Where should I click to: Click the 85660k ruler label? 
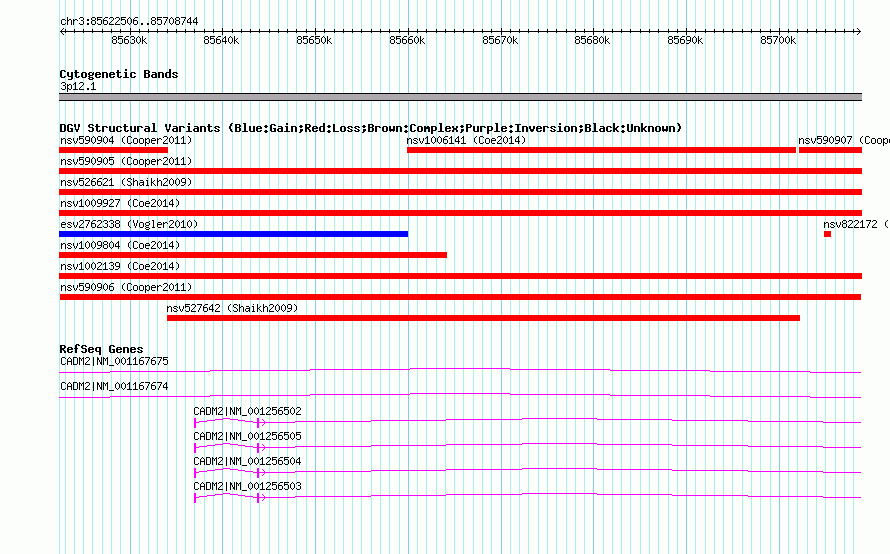407,40
